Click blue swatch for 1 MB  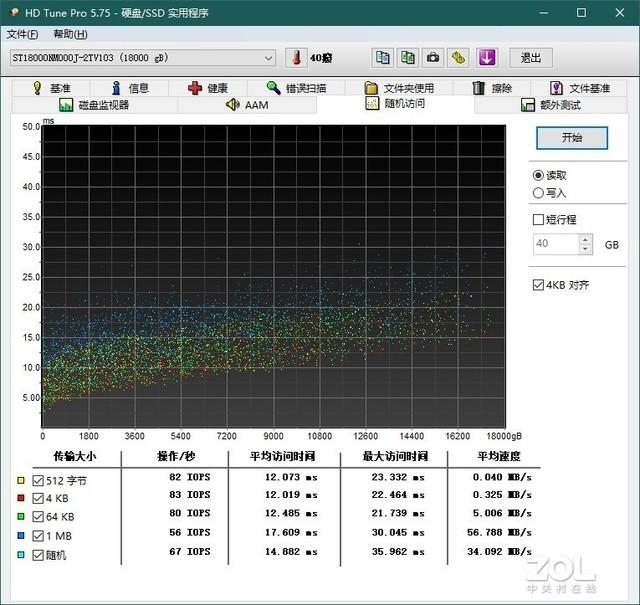point(21,535)
